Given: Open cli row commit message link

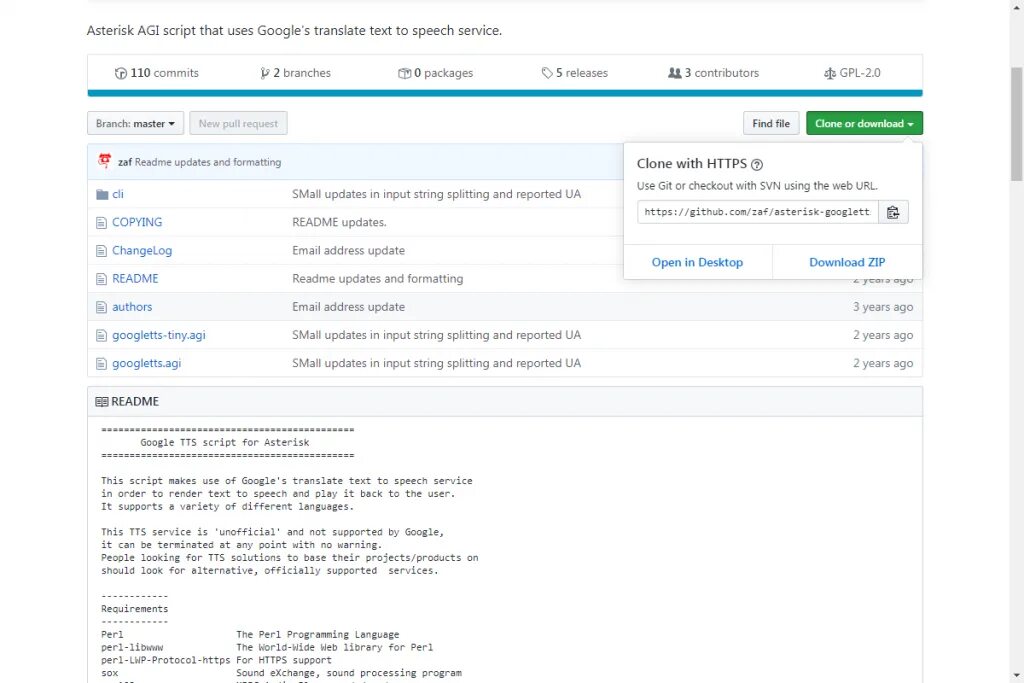Looking at the screenshot, I should (436, 194).
